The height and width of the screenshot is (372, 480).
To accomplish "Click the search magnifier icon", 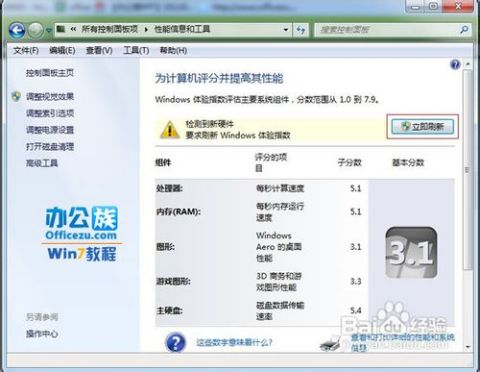I will [x=464, y=30].
